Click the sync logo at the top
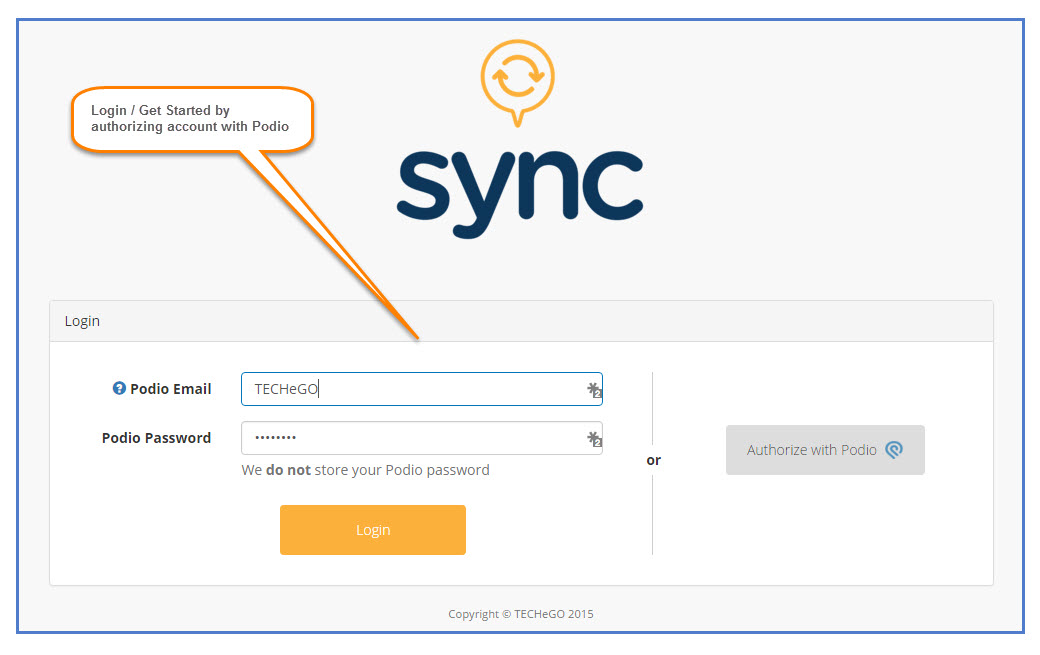1040x655 pixels. [x=519, y=139]
